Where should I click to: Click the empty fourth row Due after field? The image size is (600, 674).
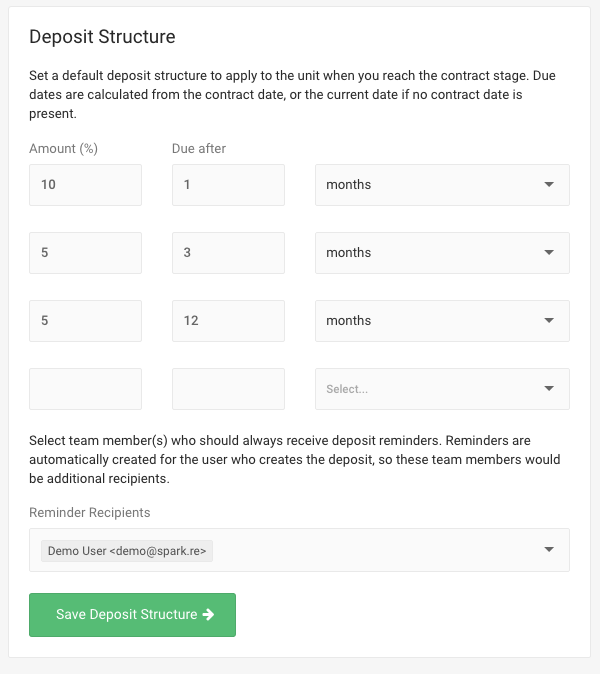click(228, 389)
